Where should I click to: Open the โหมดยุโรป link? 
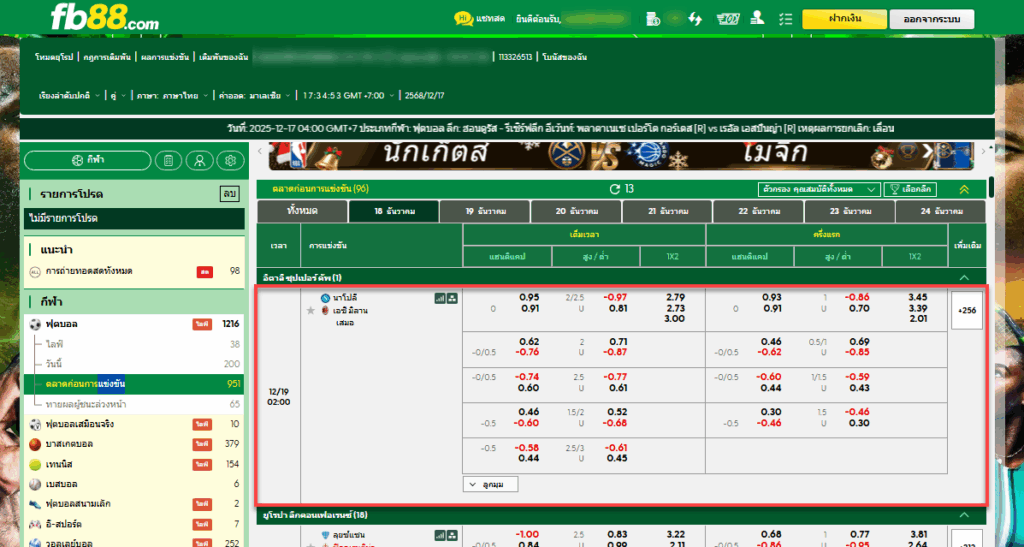pos(54,57)
